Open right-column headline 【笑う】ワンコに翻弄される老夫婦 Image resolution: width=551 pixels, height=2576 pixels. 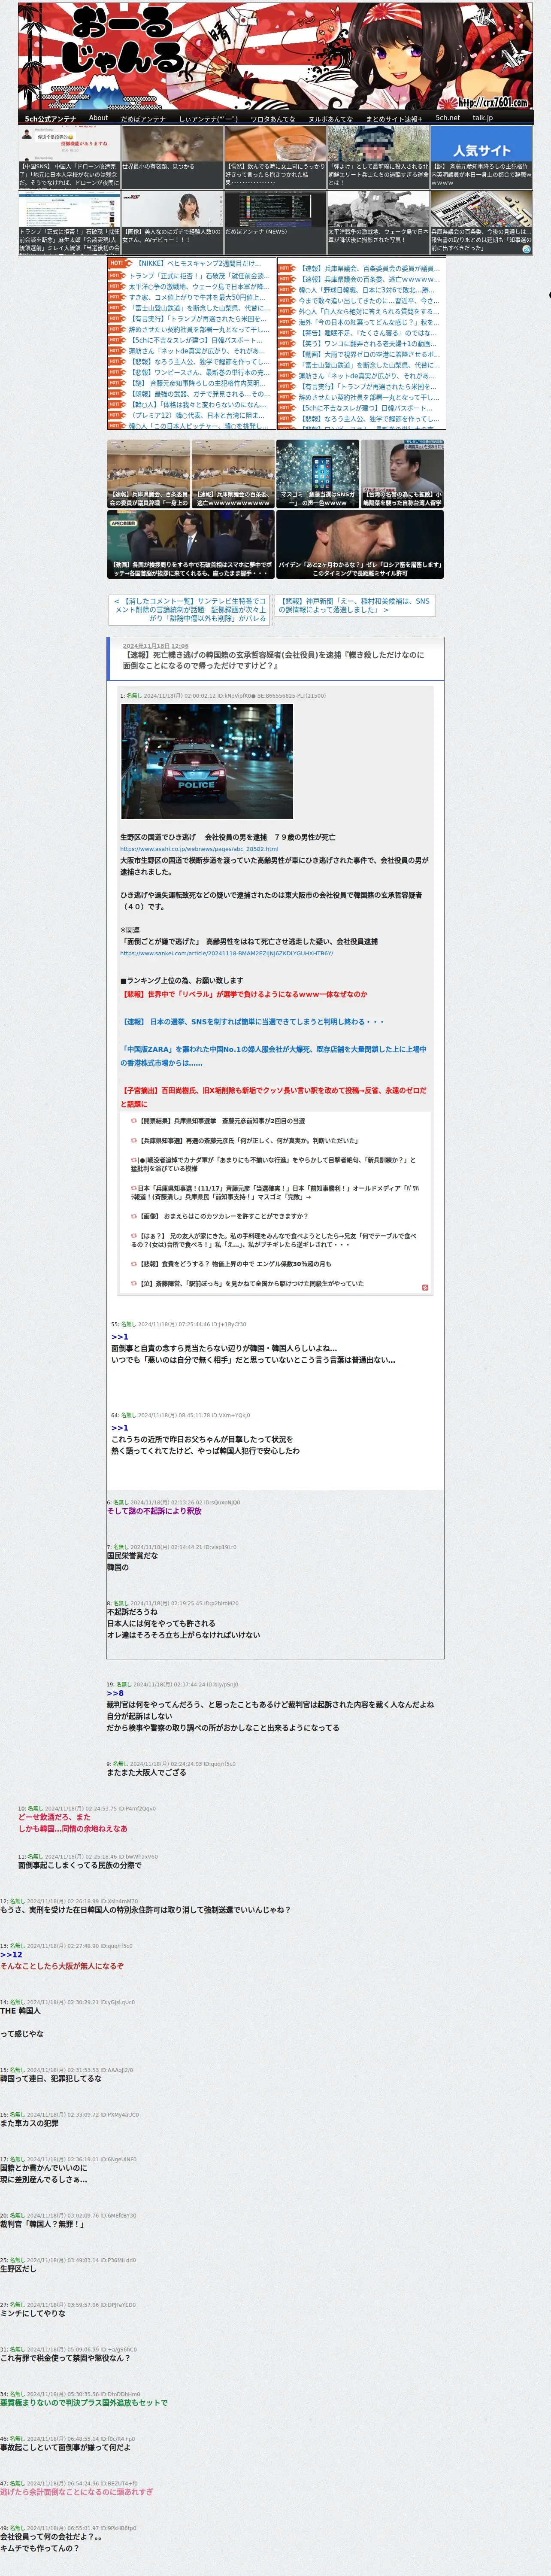368,344
